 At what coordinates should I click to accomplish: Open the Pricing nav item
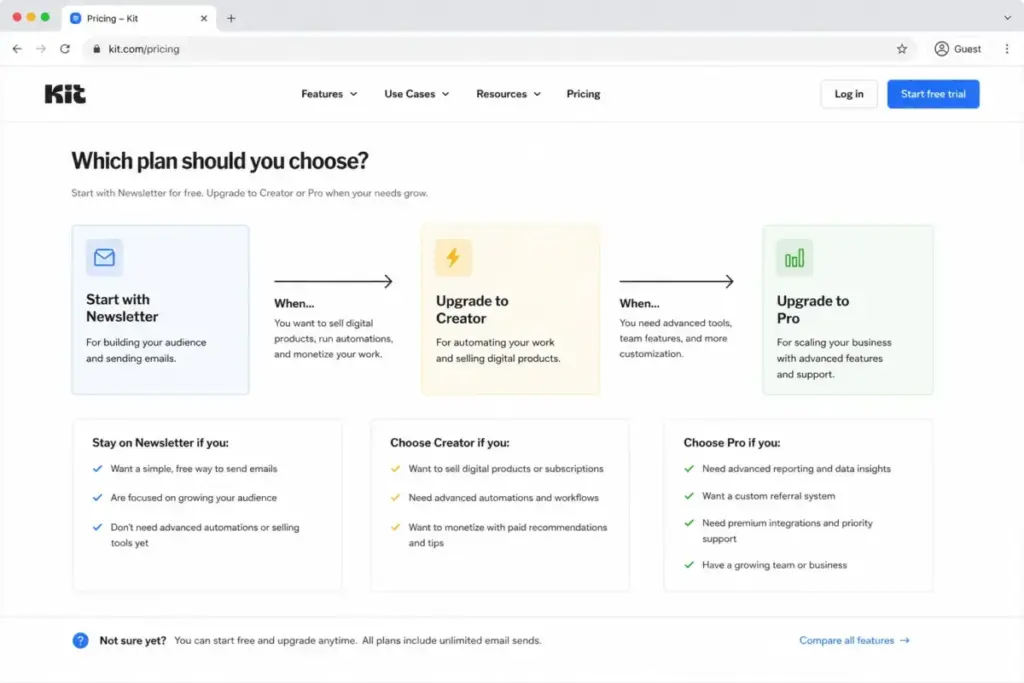pos(583,94)
